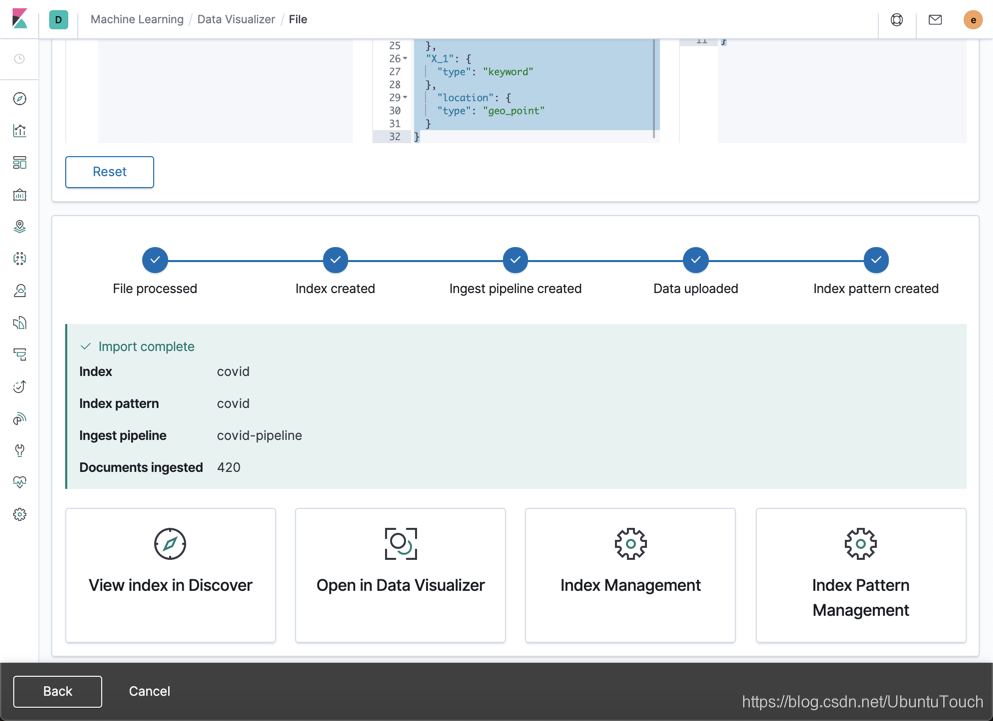This screenshot has height=721, width=993.
Task: Open the Stack Monitoring heartbeat icon
Action: [x=20, y=482]
